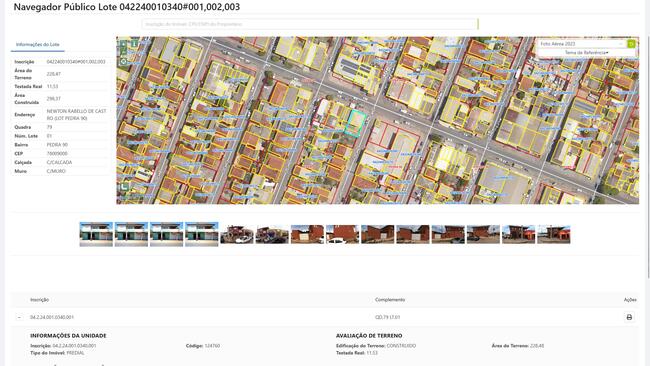Click the Navegador Público Lote page title
650x366 pixels.
[127, 7]
